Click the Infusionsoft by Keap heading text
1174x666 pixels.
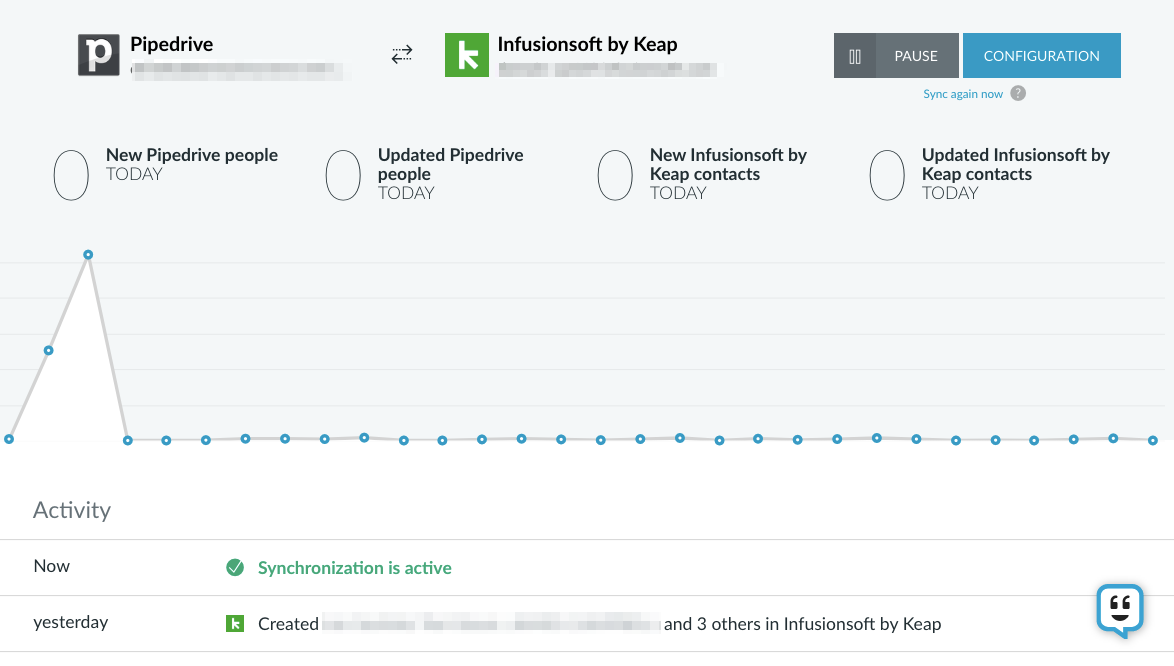click(588, 44)
